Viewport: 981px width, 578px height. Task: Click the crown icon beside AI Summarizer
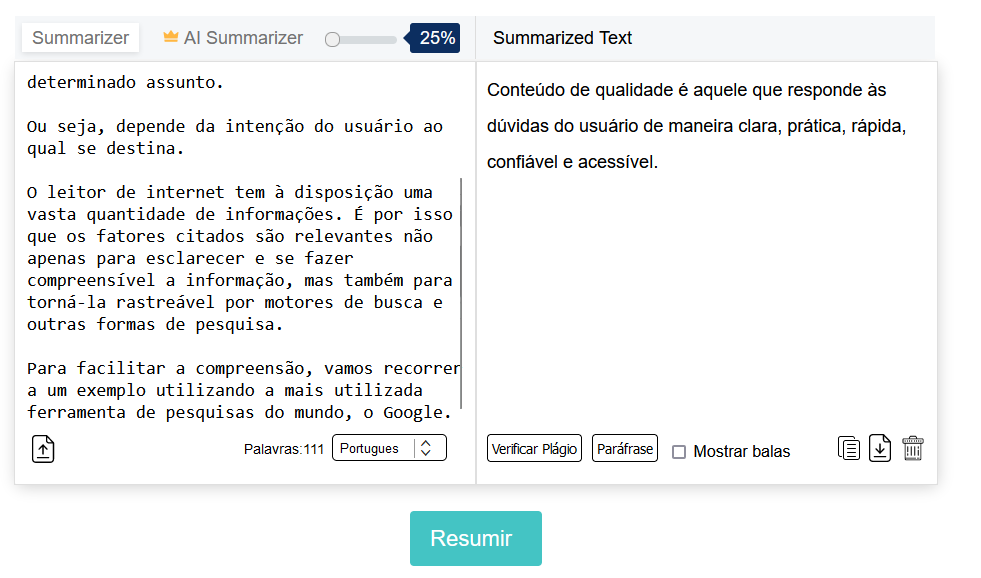click(171, 38)
